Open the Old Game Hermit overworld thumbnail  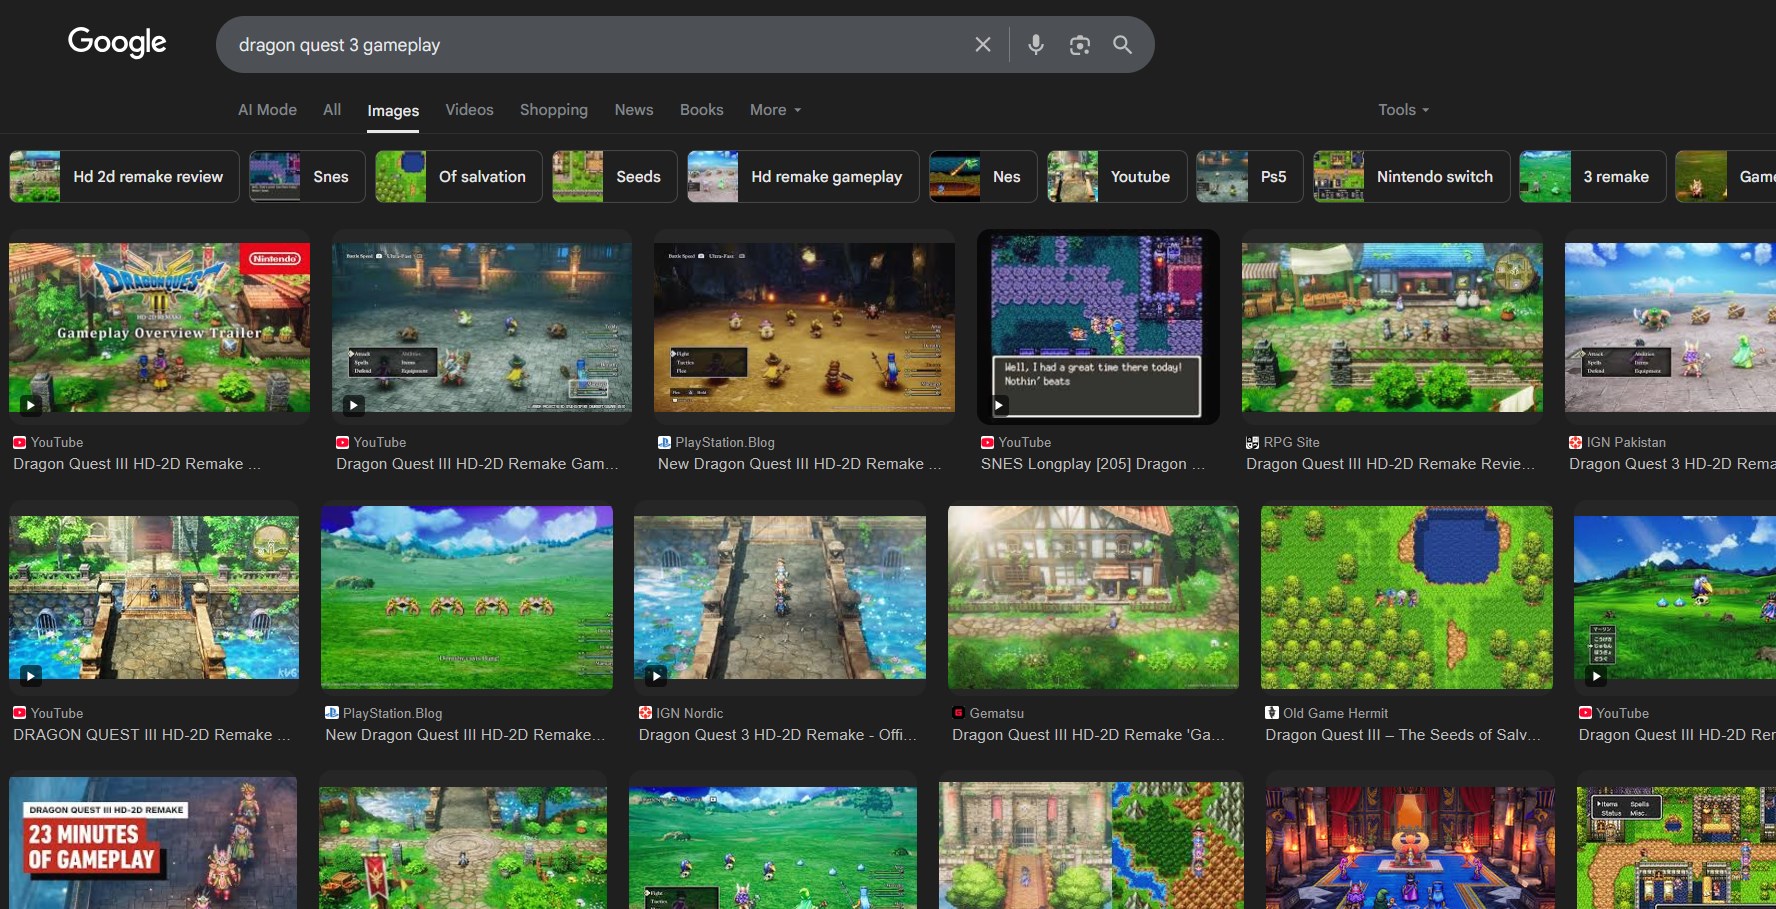tap(1407, 597)
